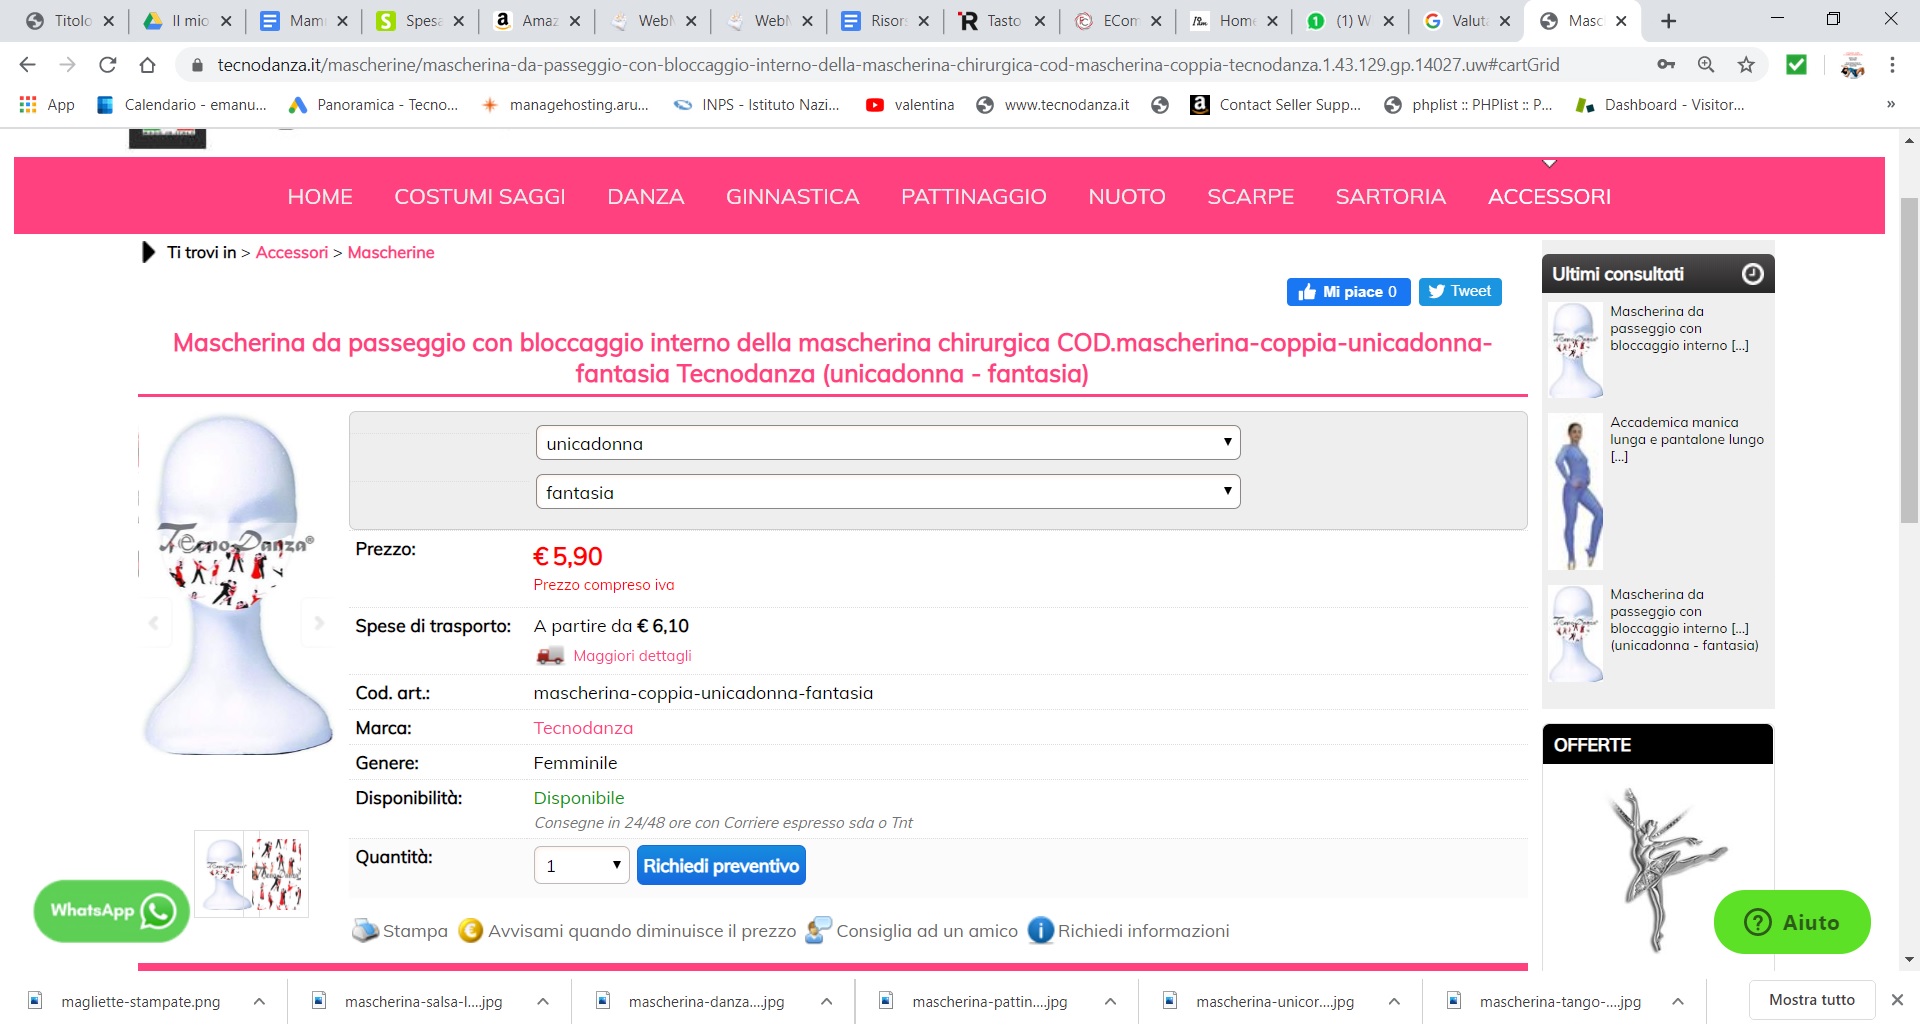Expand mascherina-tango download options
The image size is (1920, 1030).
point(1678,1001)
